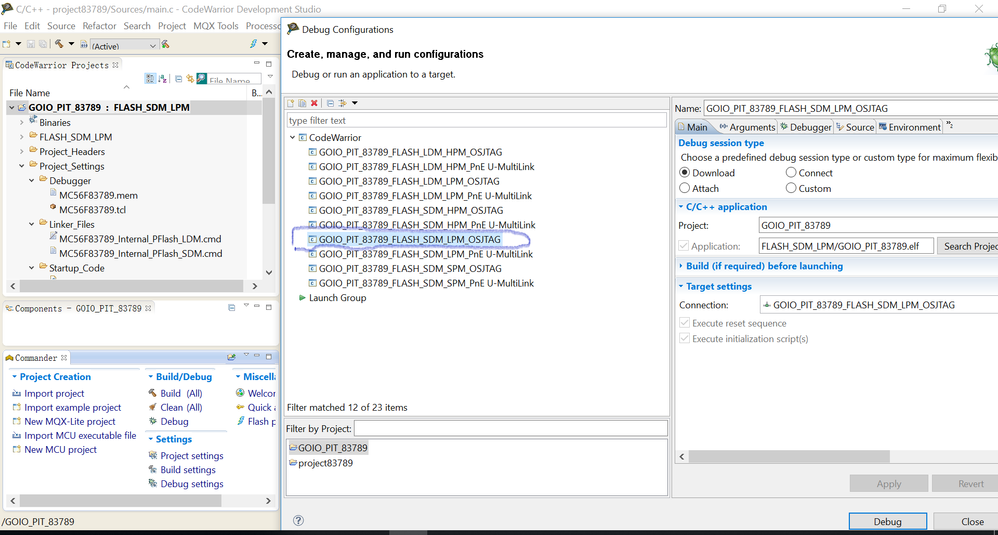Click the alphabetical sort icon in CodeWarrior Projects
Image resolution: width=998 pixels, height=535 pixels.
click(162, 78)
